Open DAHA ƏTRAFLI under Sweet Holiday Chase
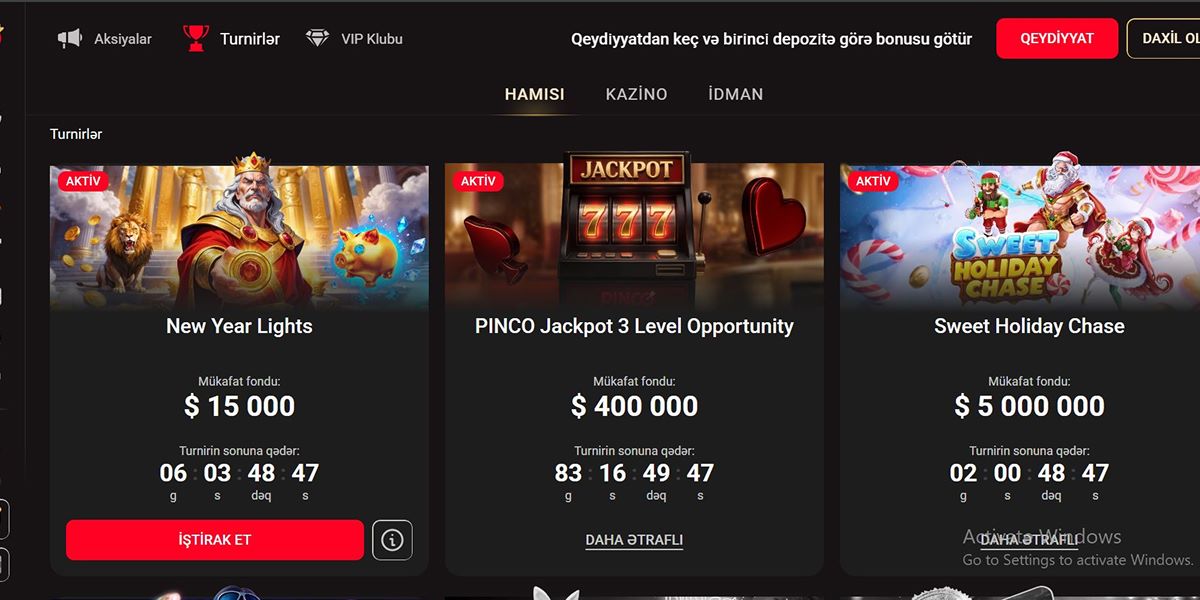 [x=1029, y=540]
